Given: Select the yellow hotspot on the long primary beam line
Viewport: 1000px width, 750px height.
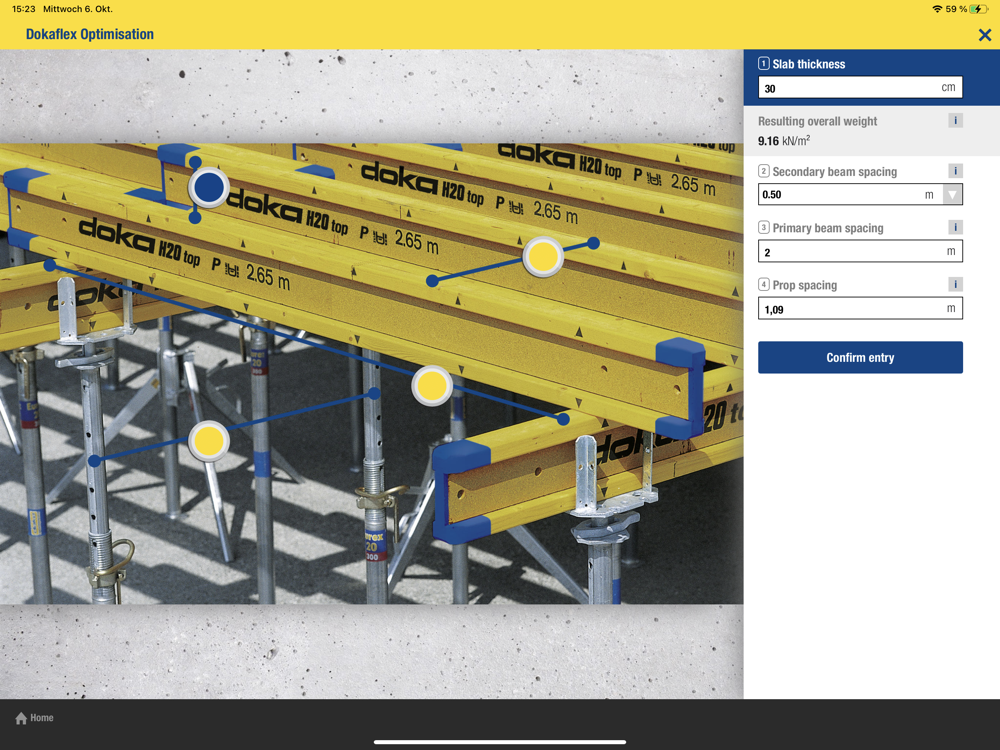Looking at the screenshot, I should point(432,385).
